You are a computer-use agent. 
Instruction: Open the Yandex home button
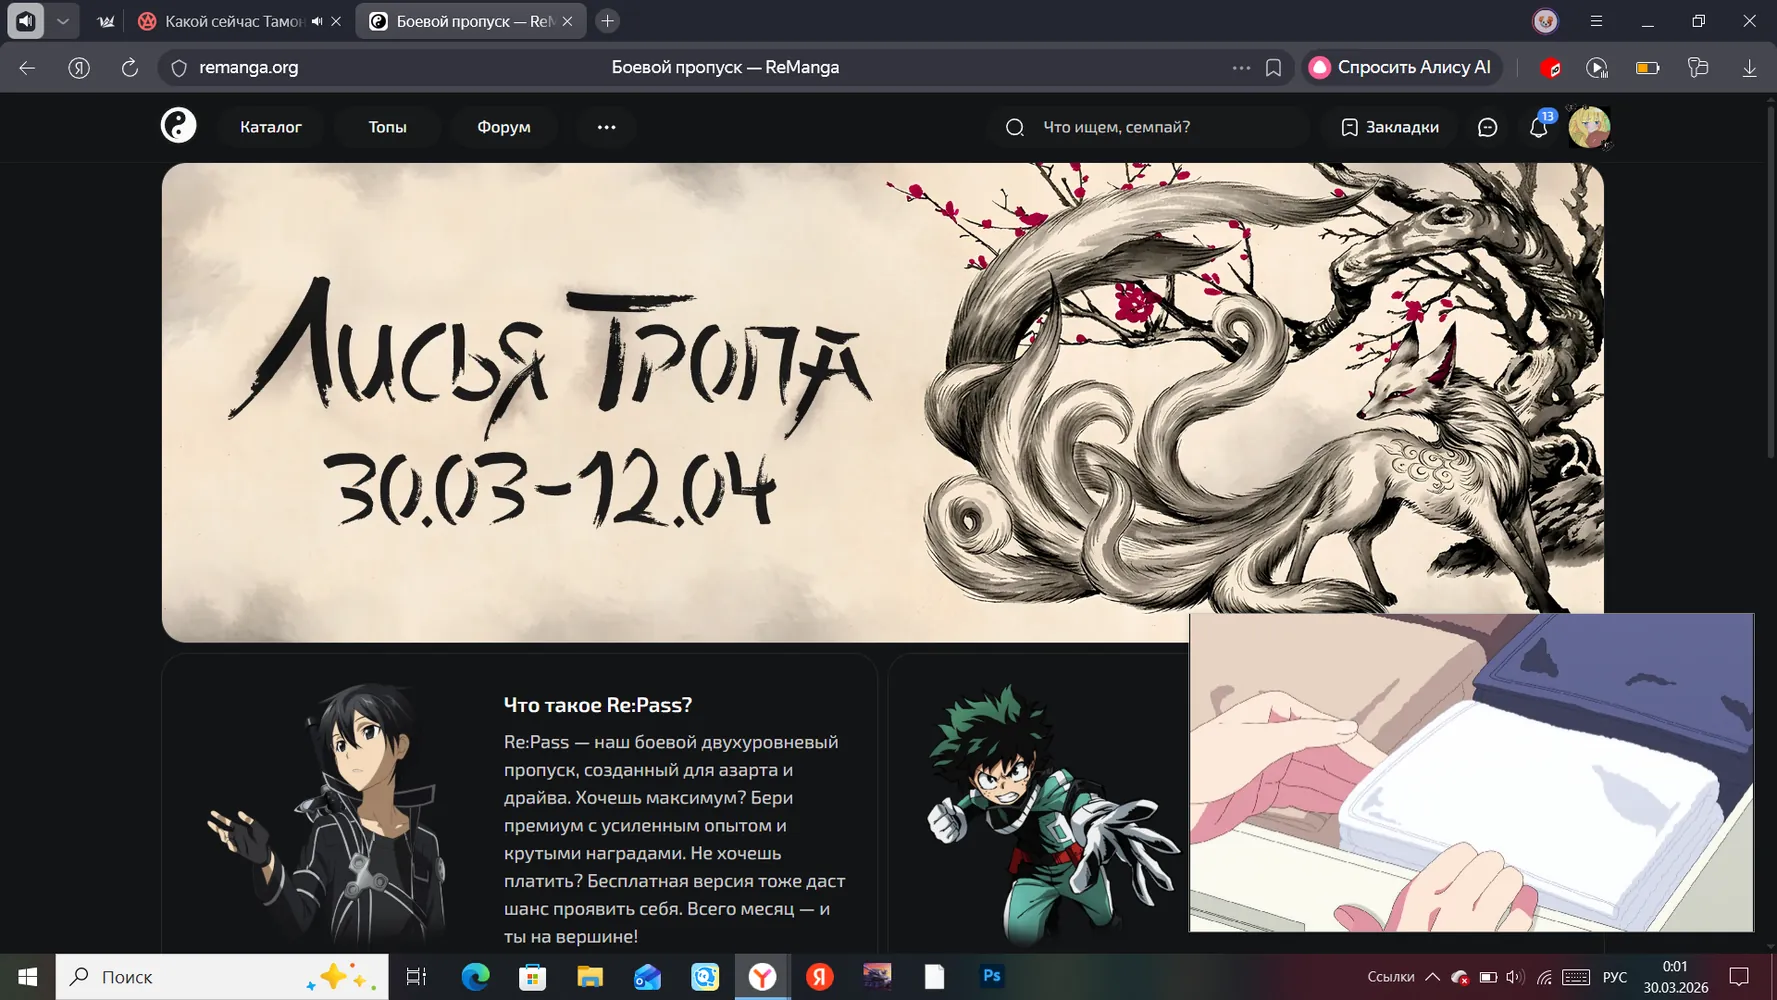pos(79,67)
